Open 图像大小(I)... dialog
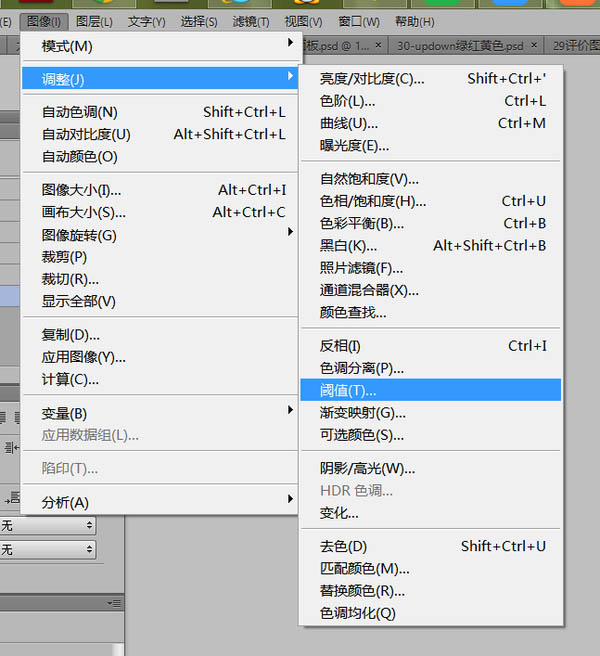The height and width of the screenshot is (656, 600). (x=160, y=190)
